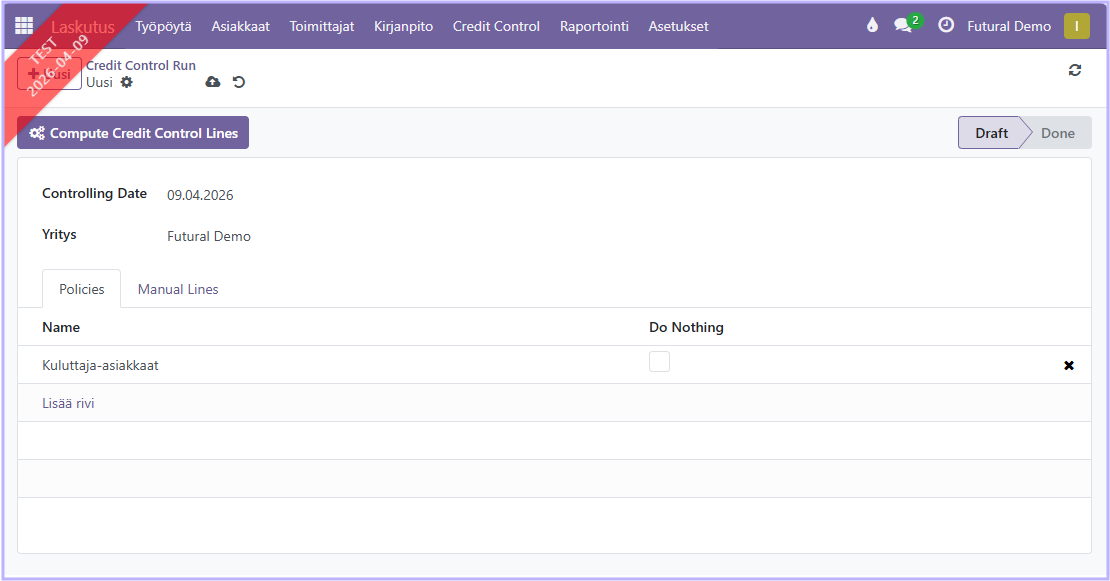This screenshot has height=581, width=1110.
Task: Click the water drop debug icon
Action: [872, 26]
